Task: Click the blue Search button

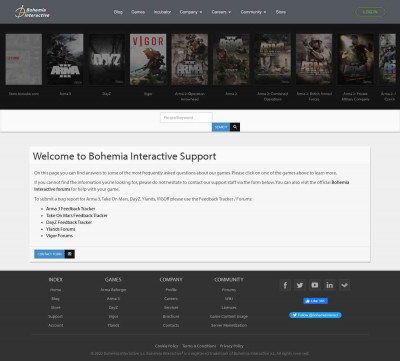Action: point(221,127)
